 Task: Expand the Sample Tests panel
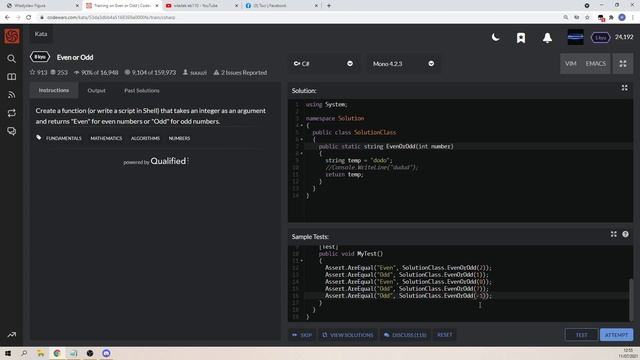[x=613, y=234]
